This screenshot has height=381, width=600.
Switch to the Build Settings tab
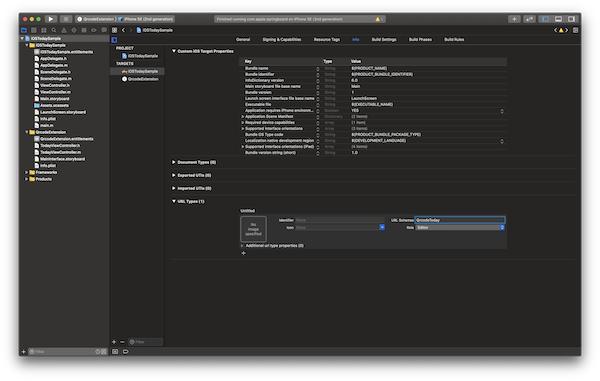pos(384,39)
